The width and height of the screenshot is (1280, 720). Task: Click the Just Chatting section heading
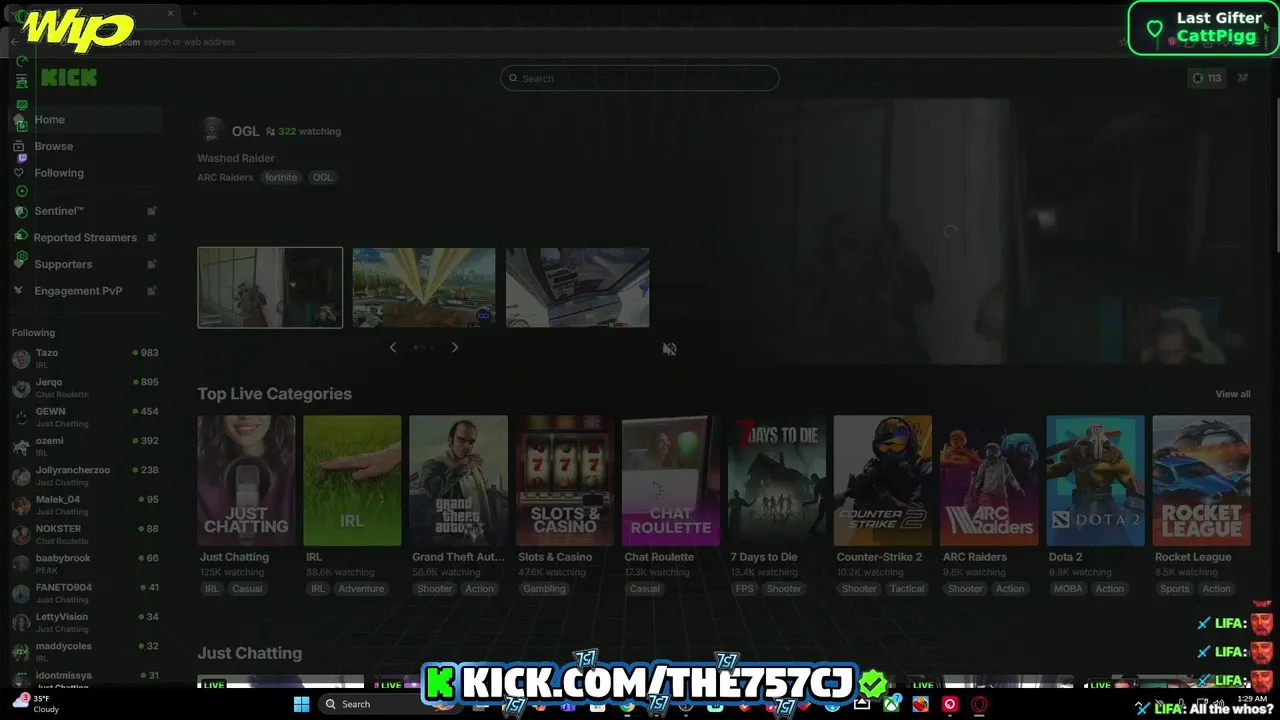tap(250, 653)
